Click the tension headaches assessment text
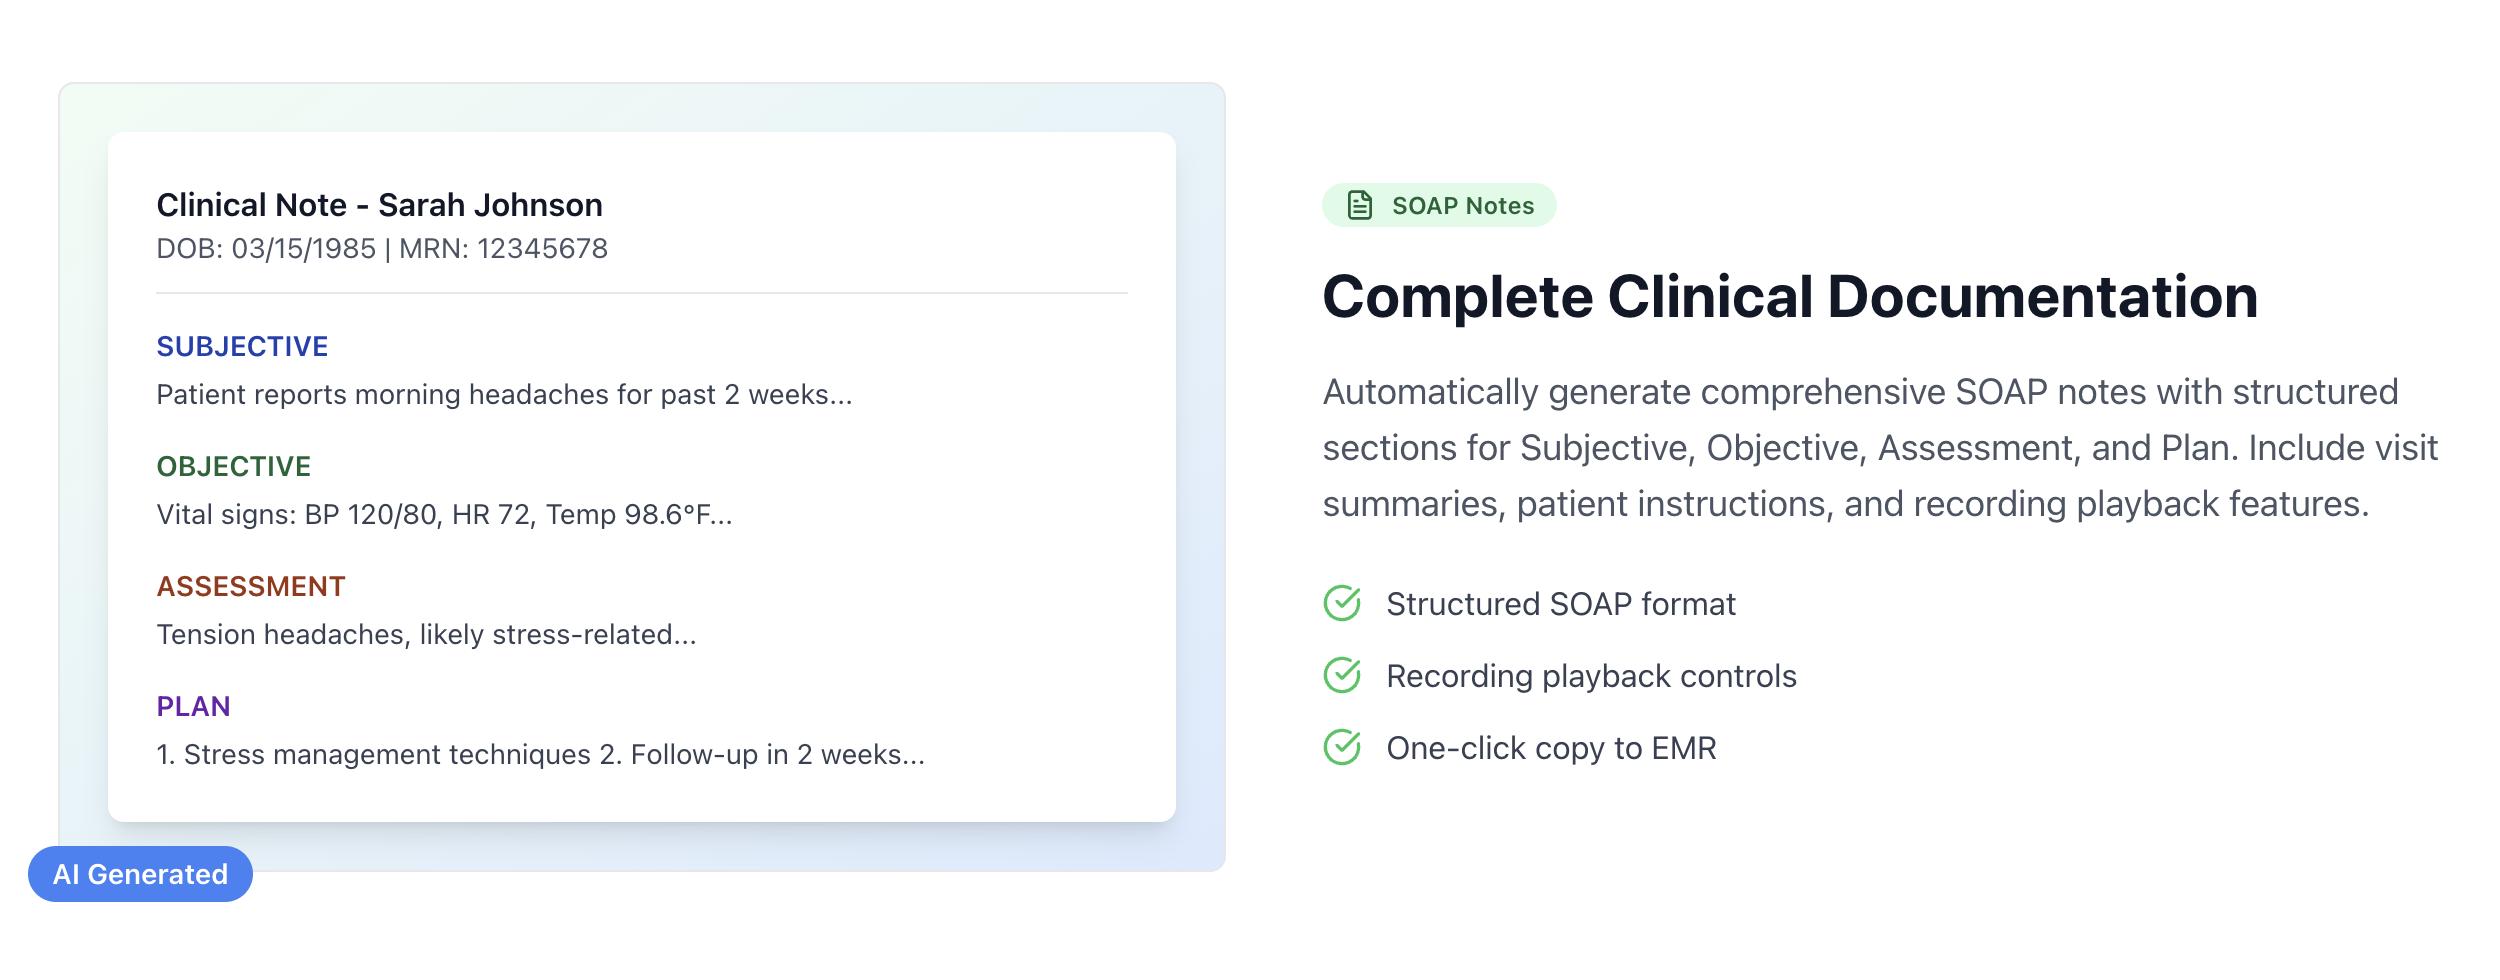This screenshot has width=2500, height=980. coord(426,634)
